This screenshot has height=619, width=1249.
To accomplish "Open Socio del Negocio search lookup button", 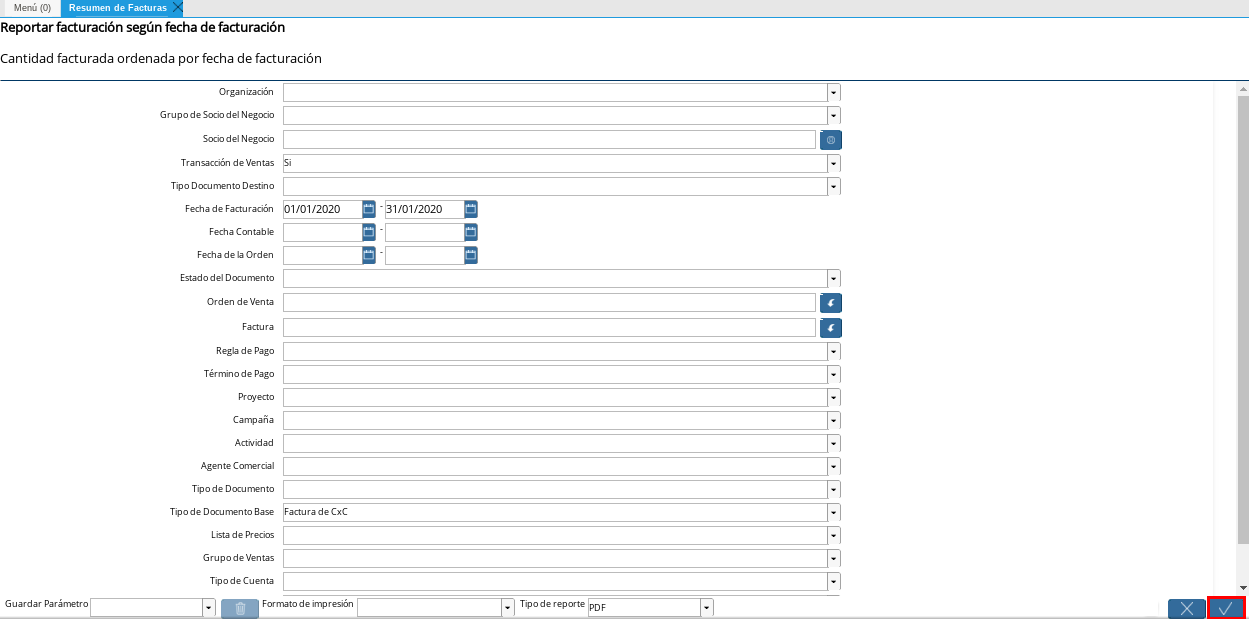I will click(x=831, y=140).
